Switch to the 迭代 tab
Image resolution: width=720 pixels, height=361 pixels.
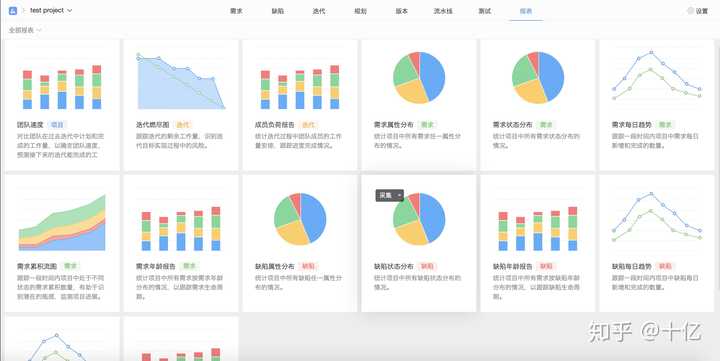tap(319, 11)
